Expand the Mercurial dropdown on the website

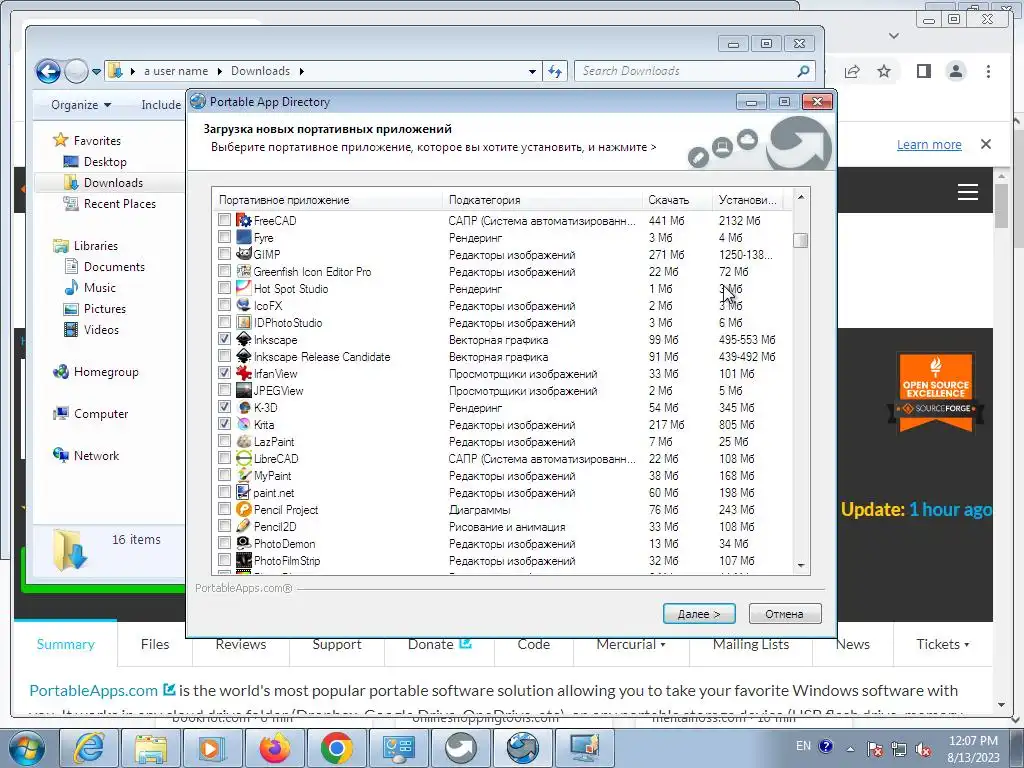click(x=631, y=645)
